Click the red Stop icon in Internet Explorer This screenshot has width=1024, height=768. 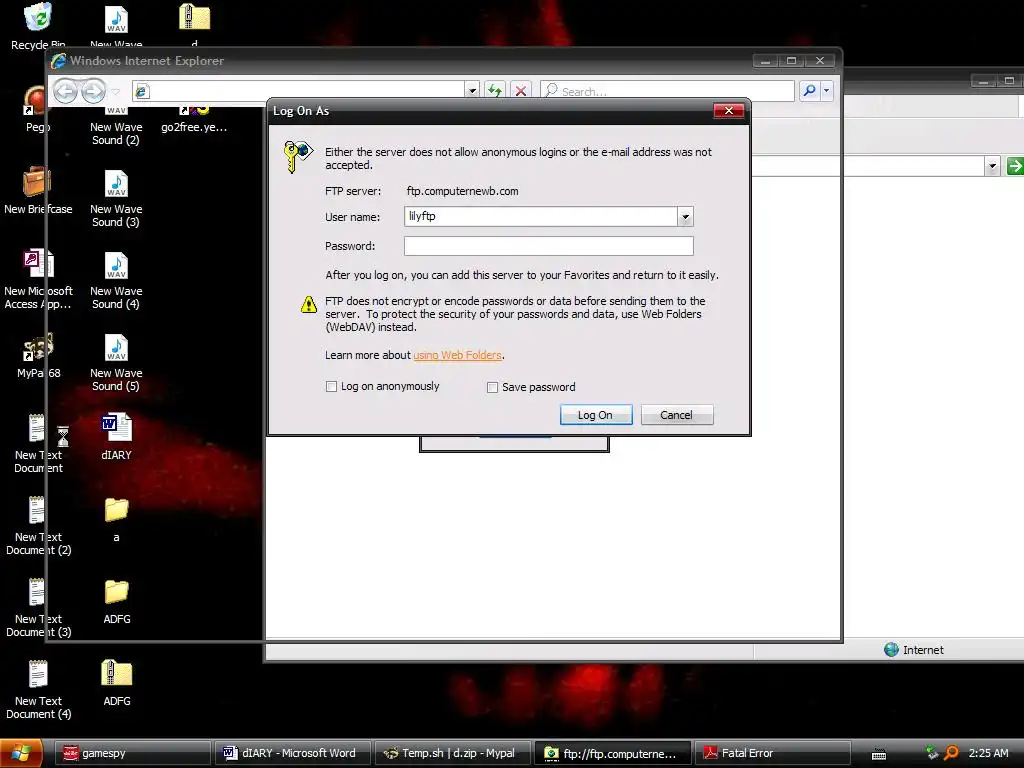click(520, 91)
